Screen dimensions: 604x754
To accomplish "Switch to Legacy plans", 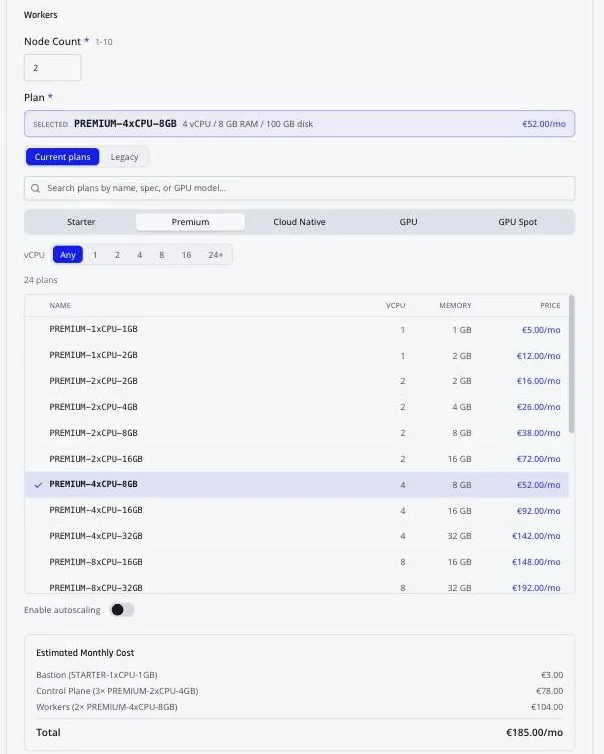I will coord(124,157).
